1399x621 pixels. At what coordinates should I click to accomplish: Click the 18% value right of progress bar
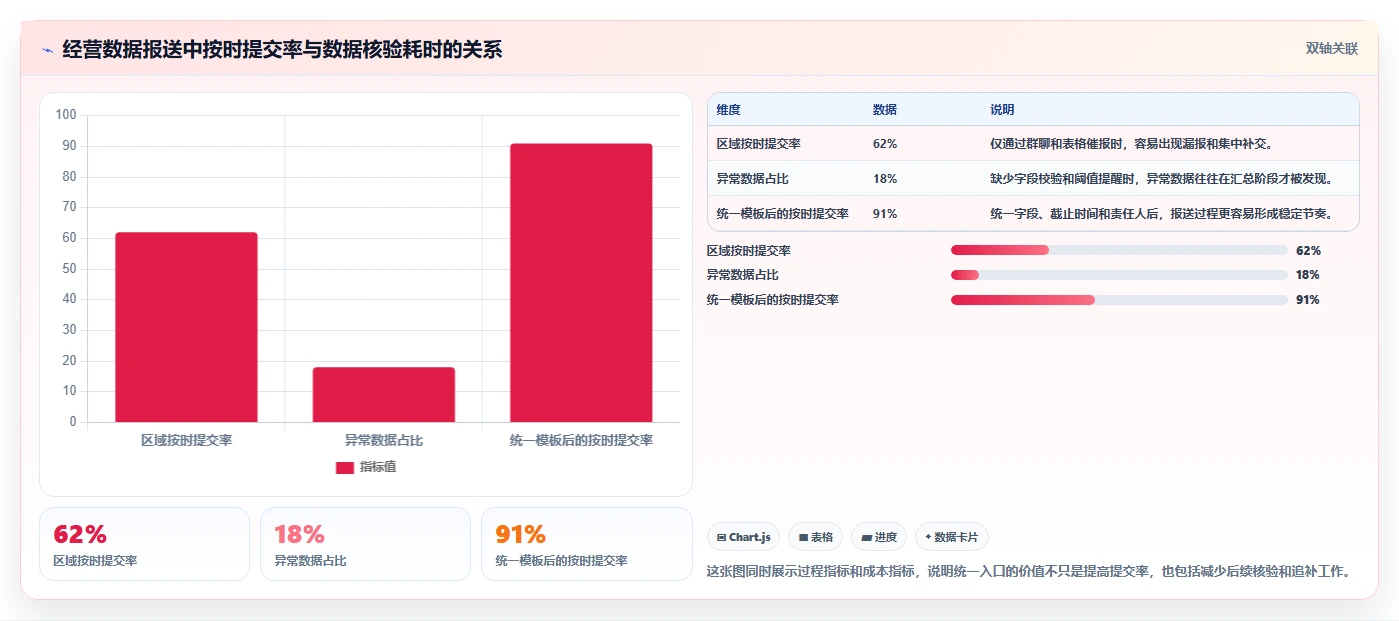(x=1308, y=275)
